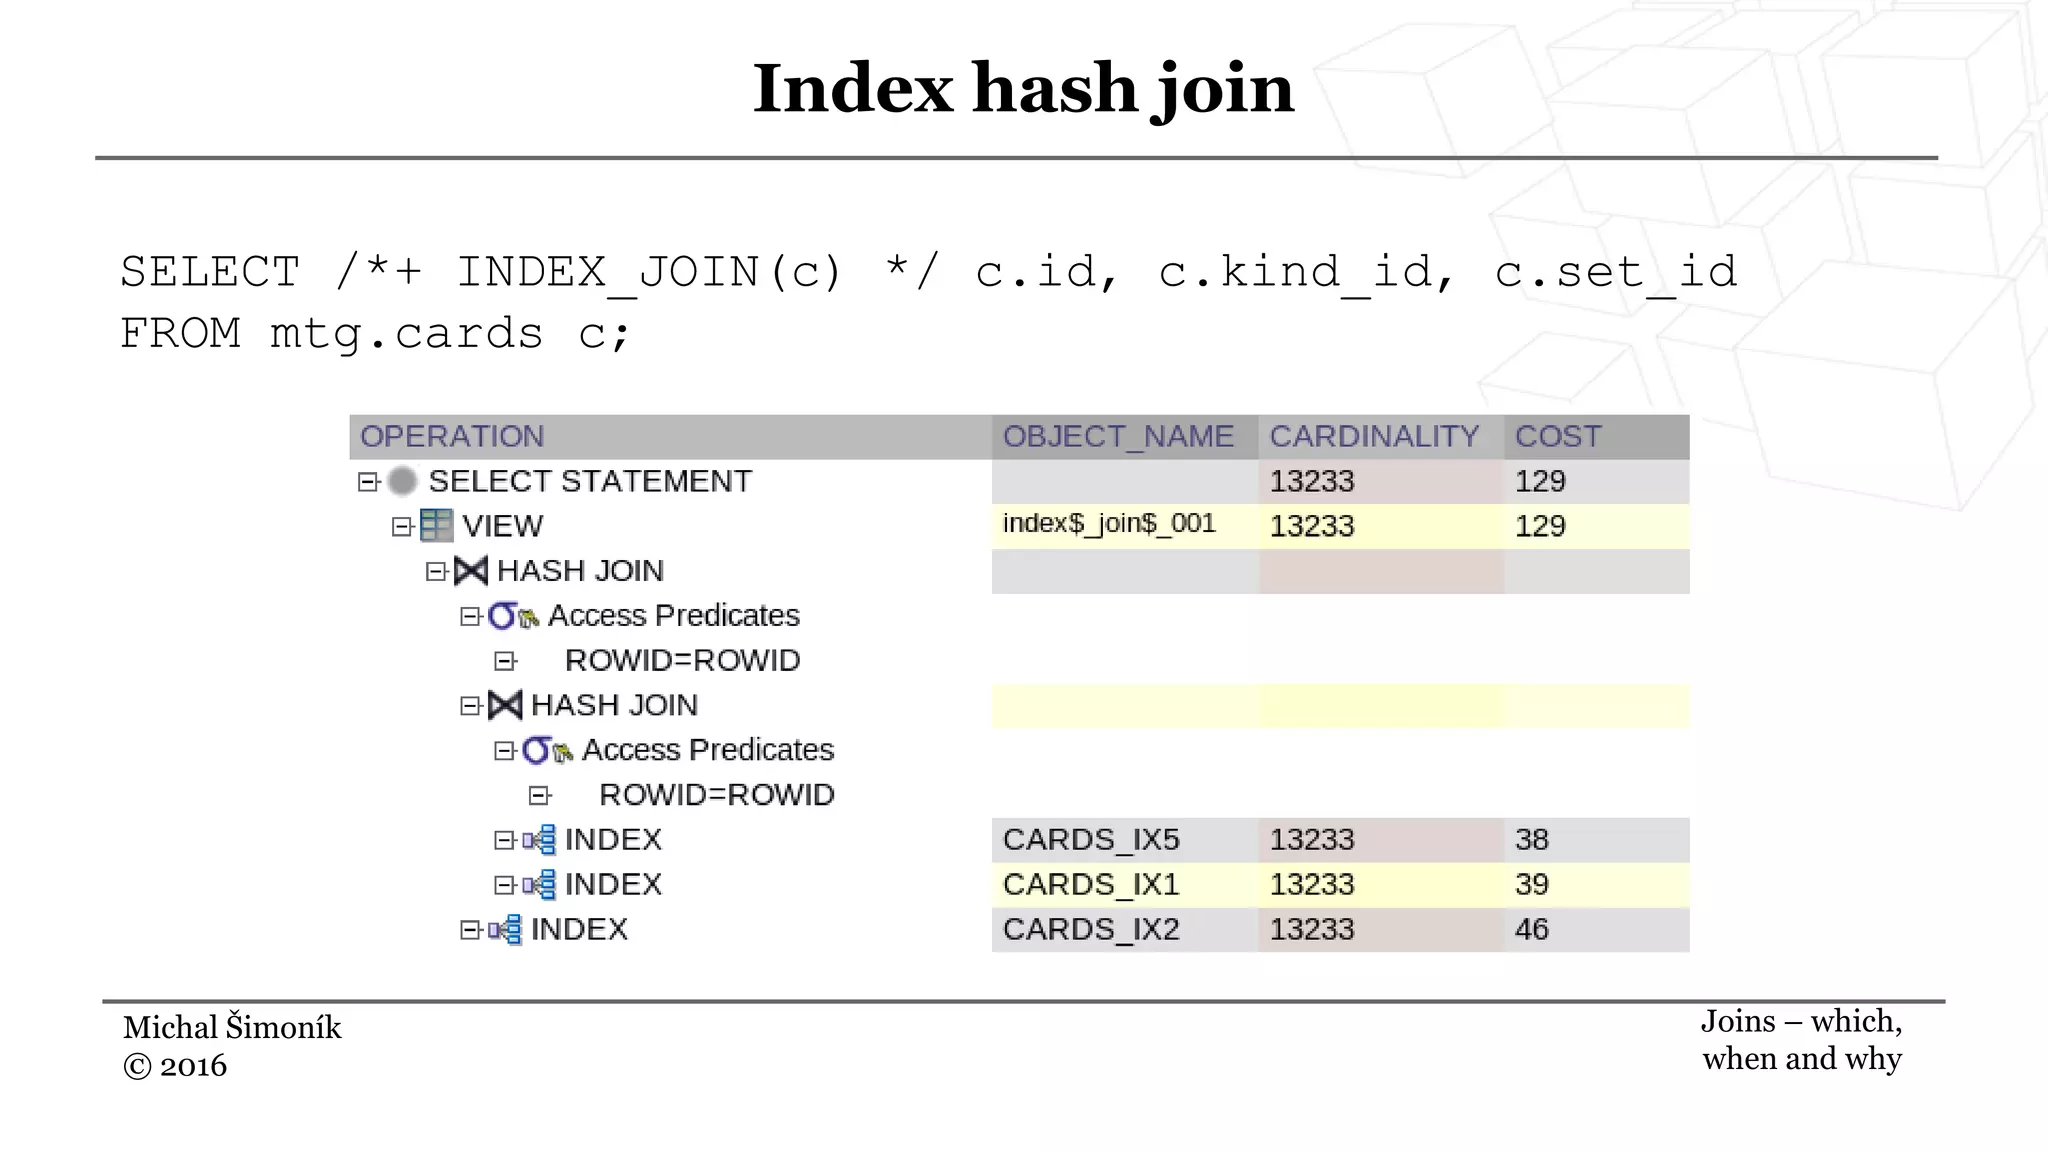Screen dimensions: 2048x1152
Task: Select the inner HASH JOIN label
Action: [614, 705]
